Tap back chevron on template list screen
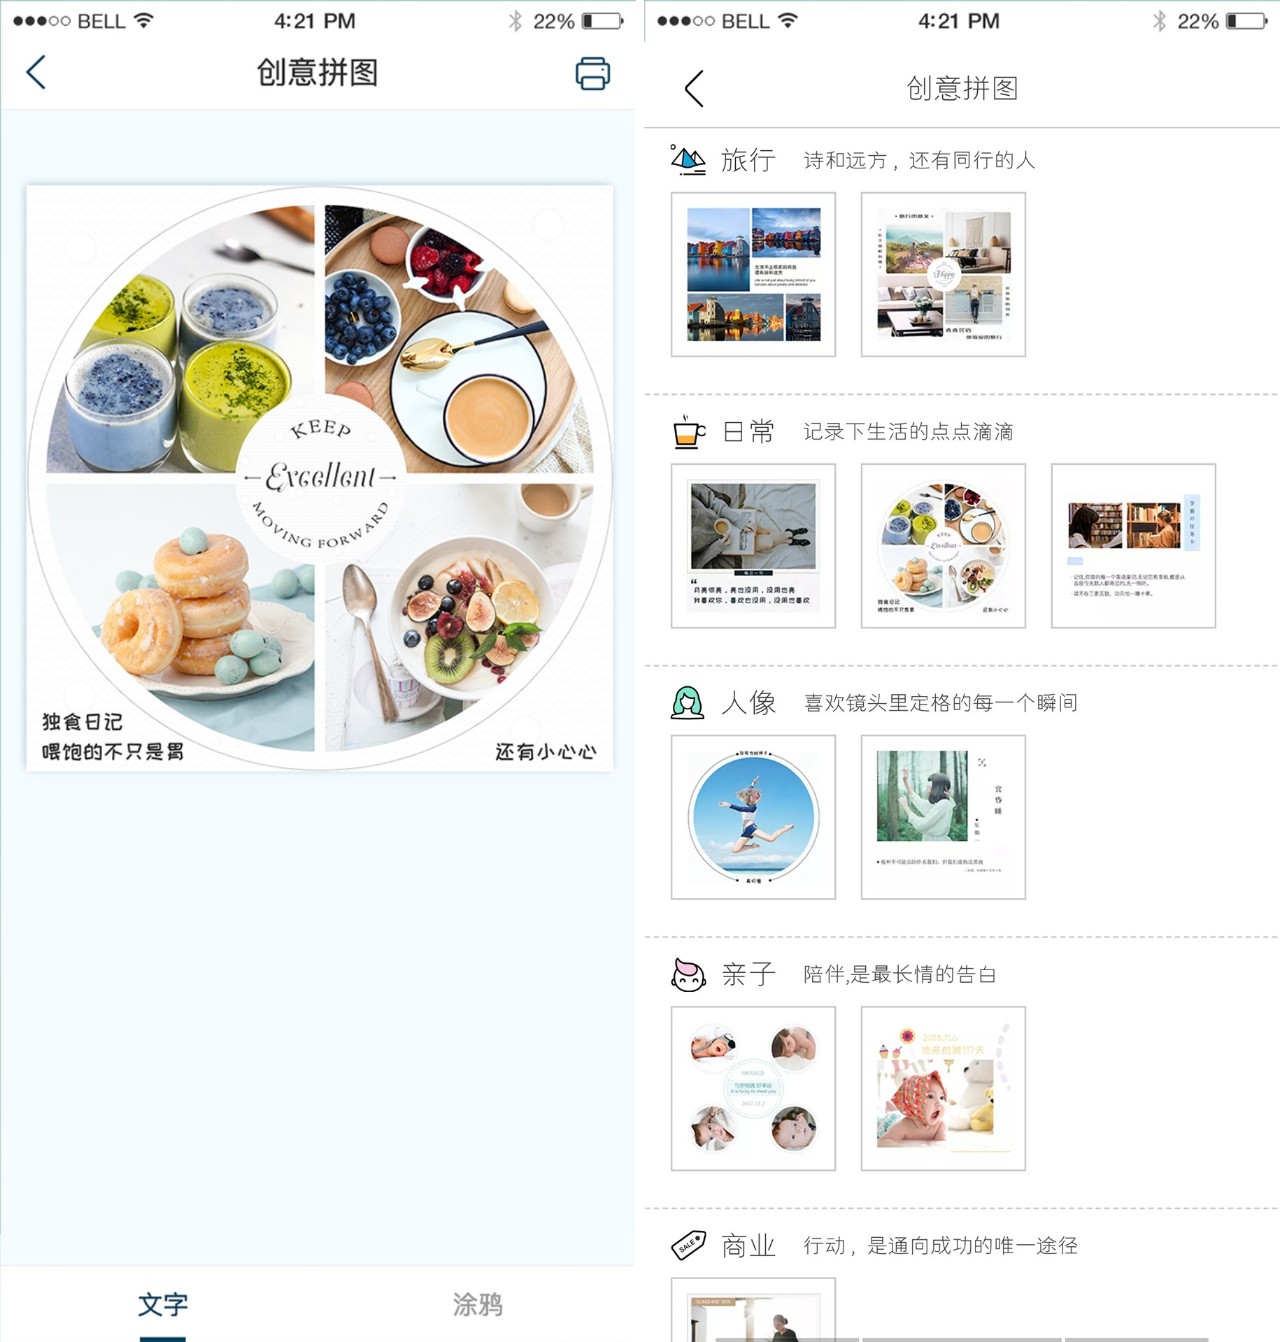 694,88
